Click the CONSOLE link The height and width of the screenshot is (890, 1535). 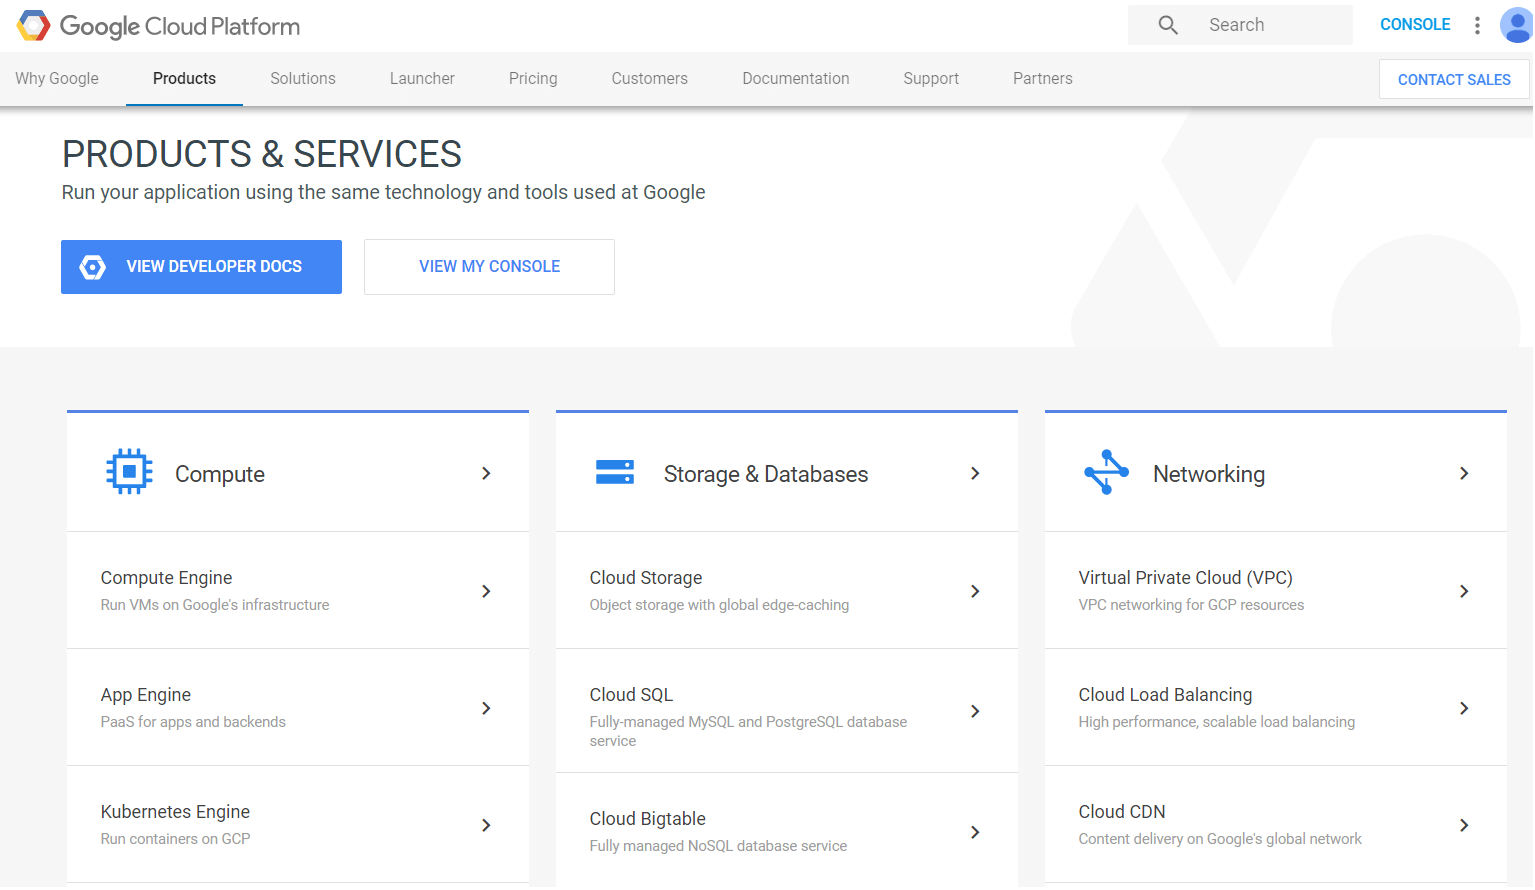pos(1415,25)
